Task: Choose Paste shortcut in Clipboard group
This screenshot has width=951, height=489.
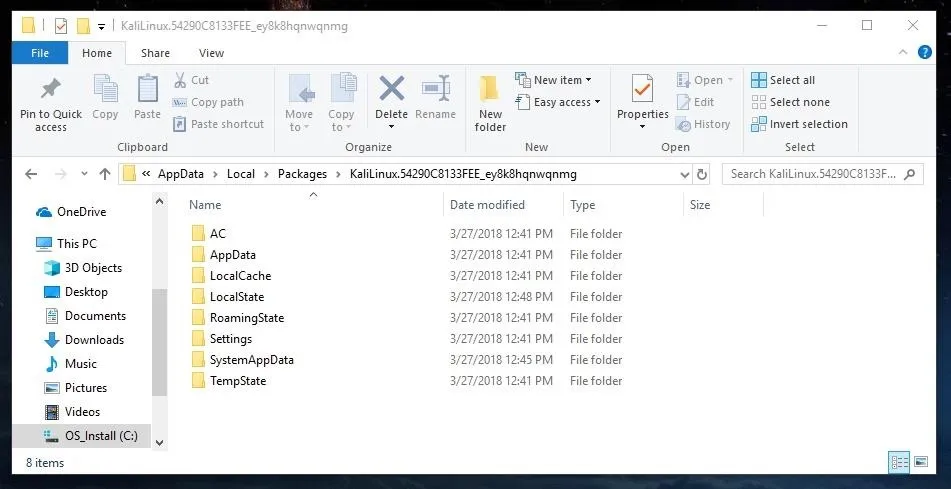Action: click(x=218, y=124)
